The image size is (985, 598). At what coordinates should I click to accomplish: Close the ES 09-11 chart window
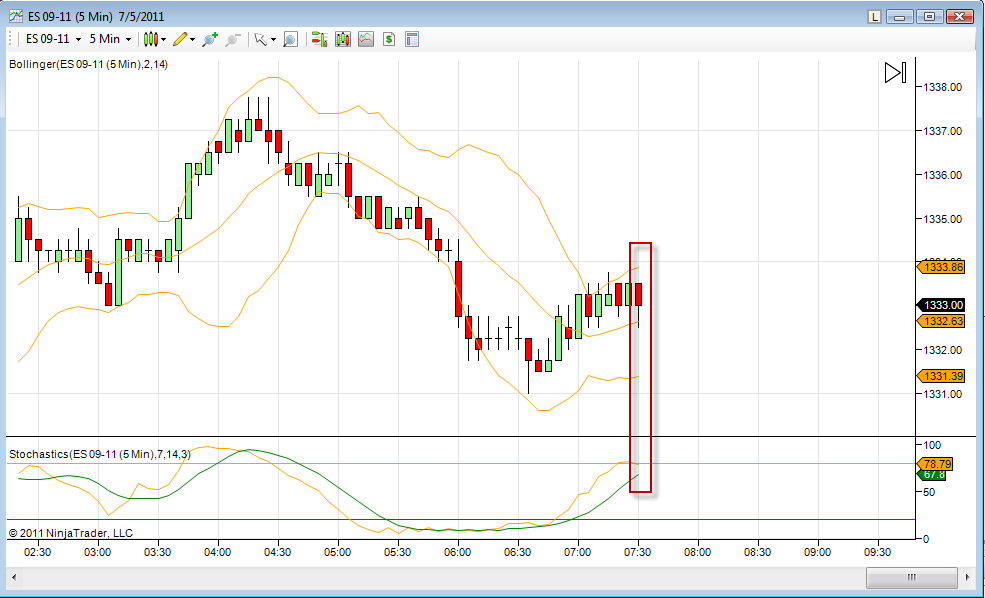[959, 17]
